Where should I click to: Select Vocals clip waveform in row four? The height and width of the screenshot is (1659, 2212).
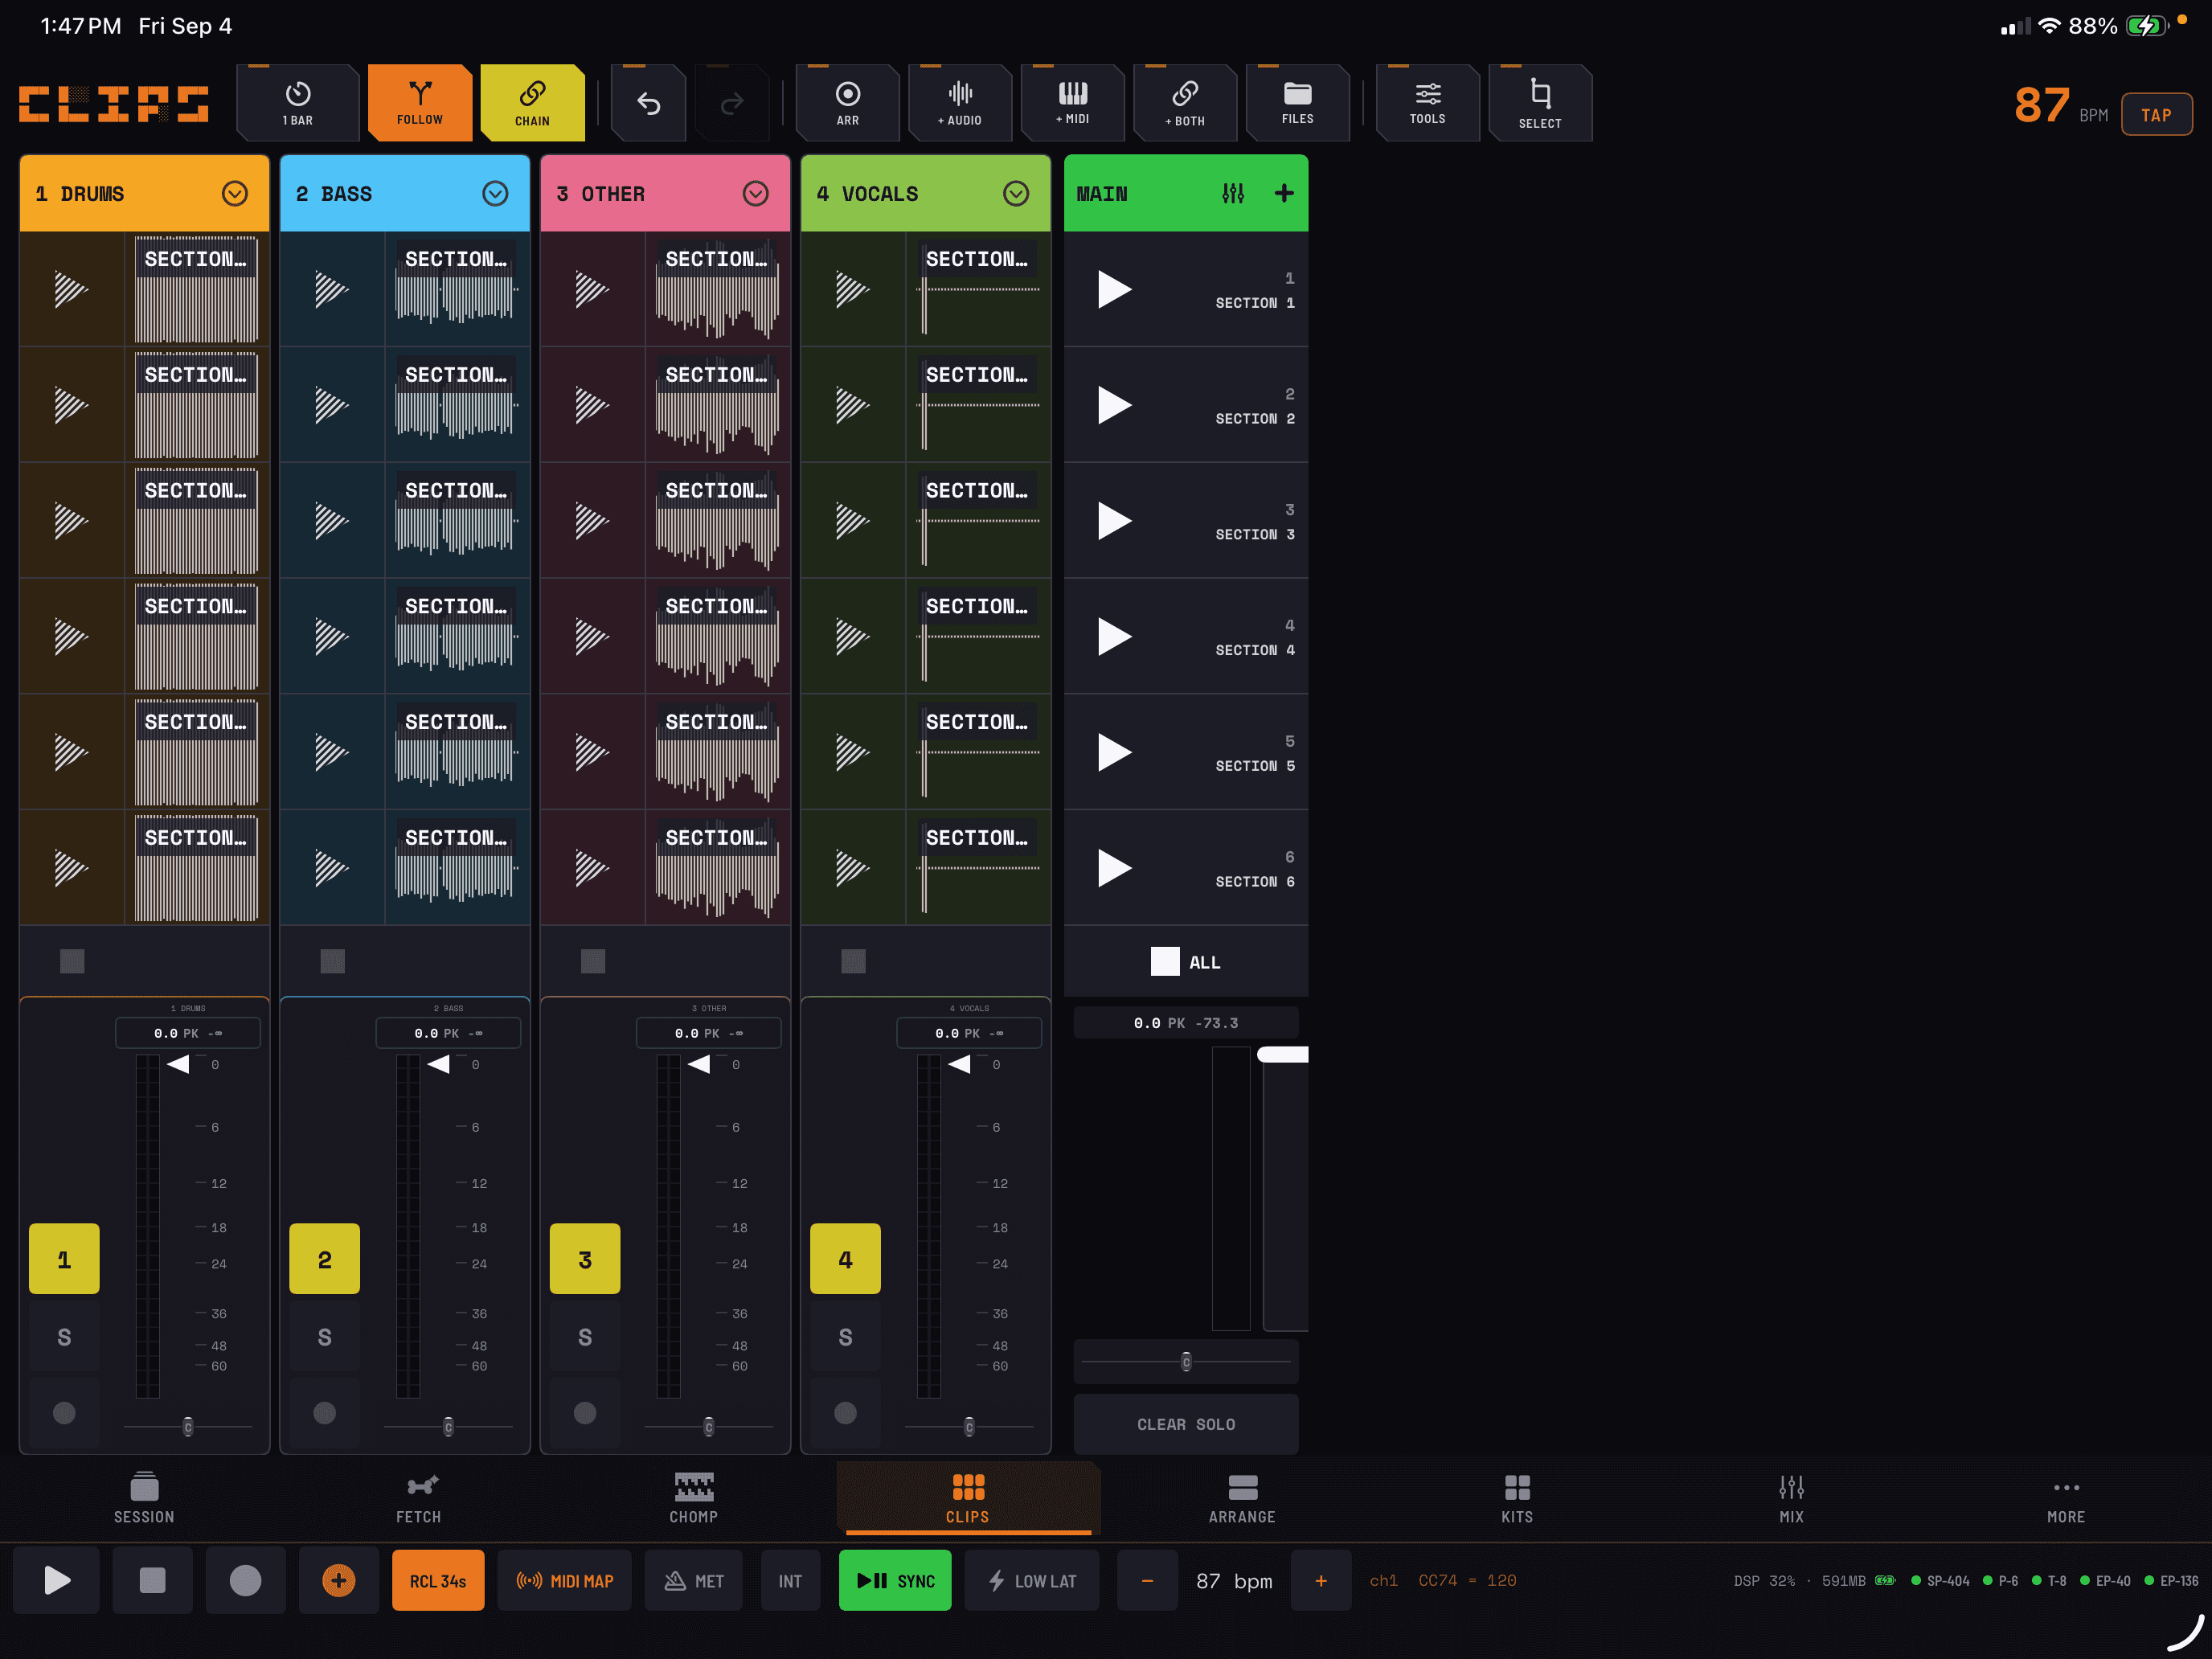(x=978, y=637)
